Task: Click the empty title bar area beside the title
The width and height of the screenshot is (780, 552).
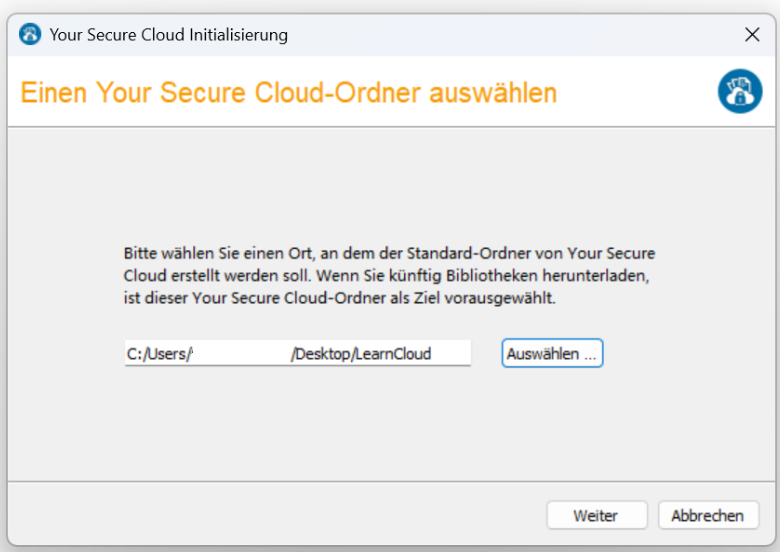Action: click(512, 35)
